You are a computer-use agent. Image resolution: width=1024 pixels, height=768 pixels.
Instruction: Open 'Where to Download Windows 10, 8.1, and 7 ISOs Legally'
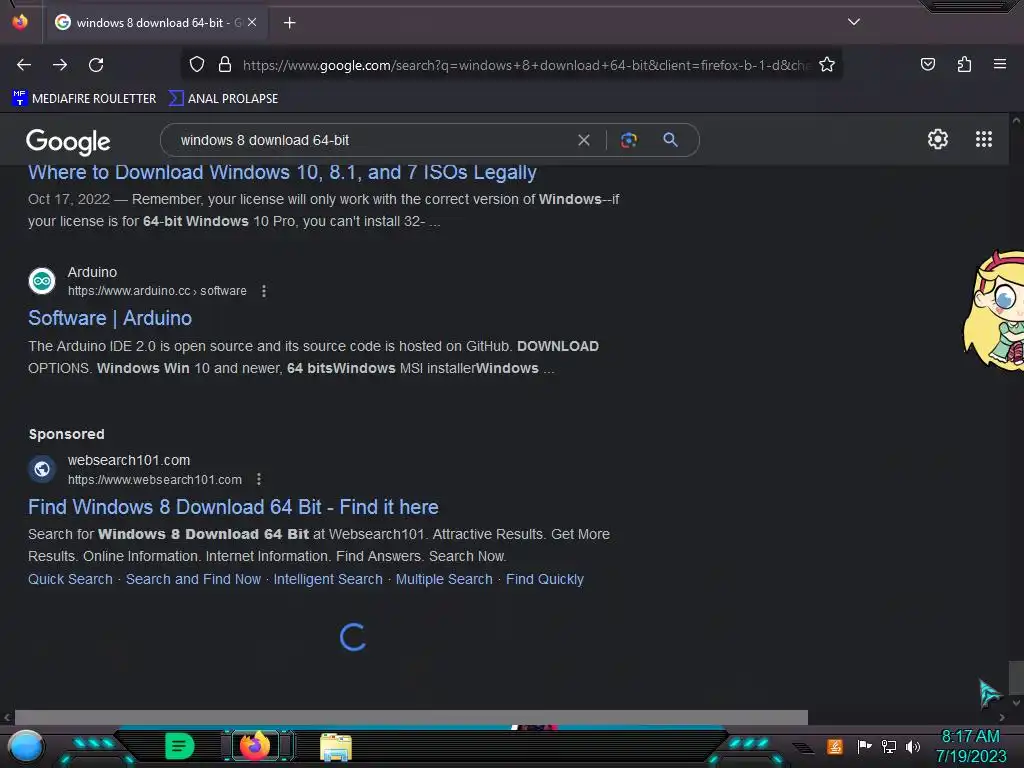point(282,172)
